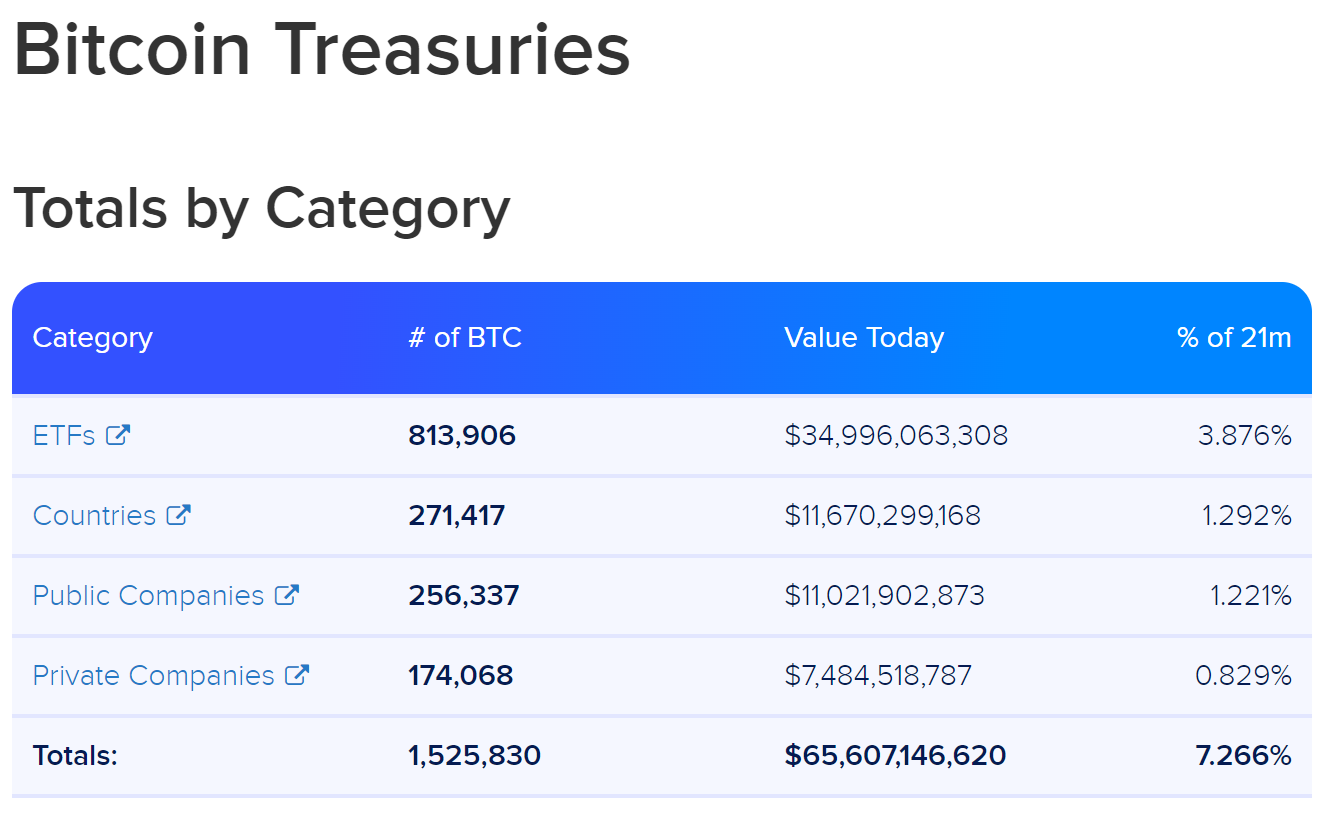Sort the table by the Category header
This screenshot has width=1327, height=815.
[x=92, y=337]
